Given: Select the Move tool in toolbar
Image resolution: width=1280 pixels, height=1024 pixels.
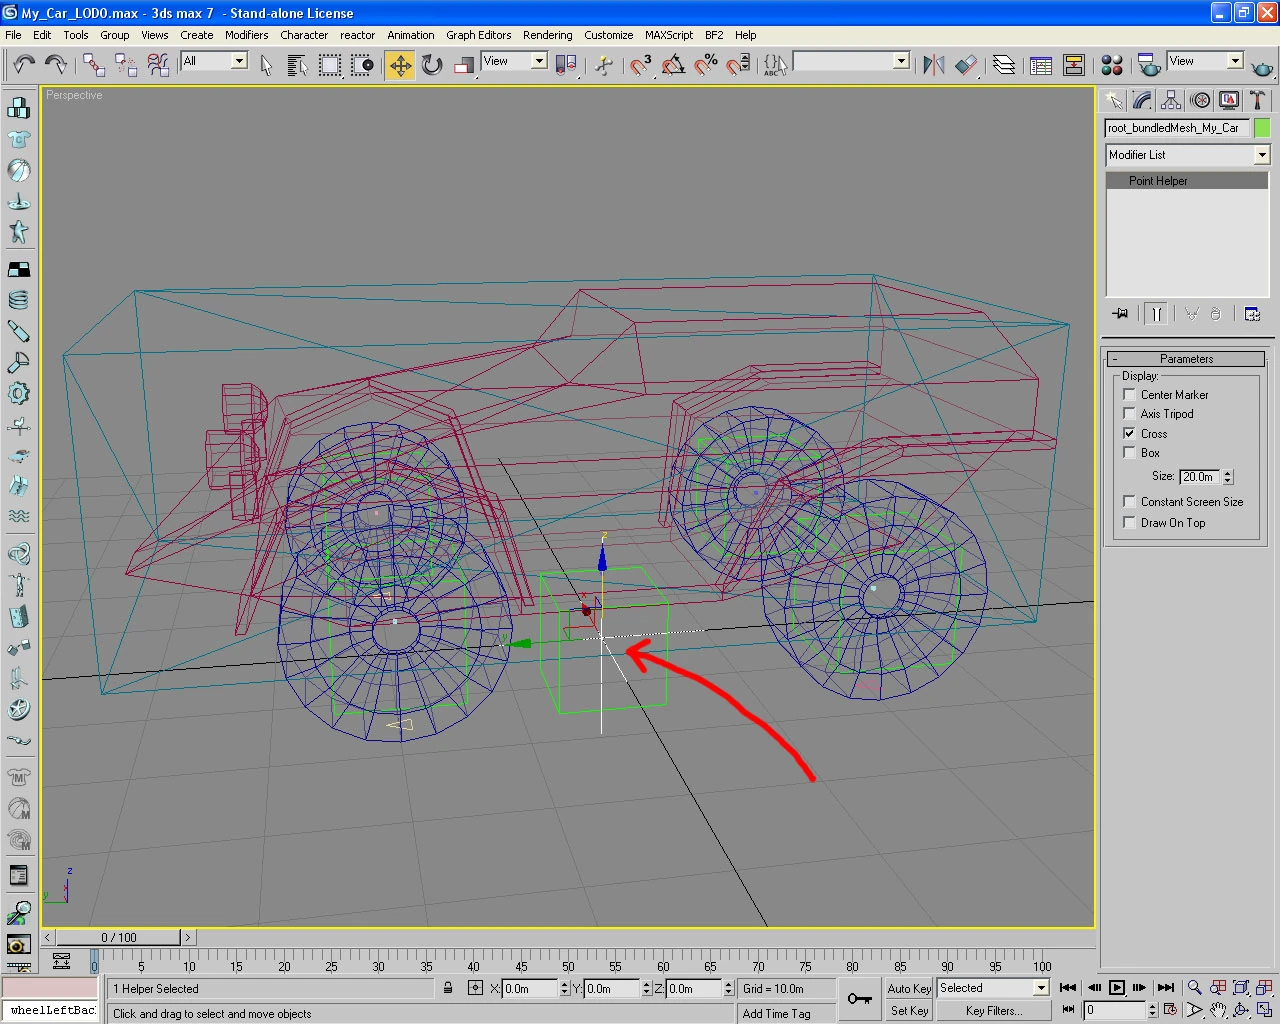Looking at the screenshot, I should (x=400, y=66).
